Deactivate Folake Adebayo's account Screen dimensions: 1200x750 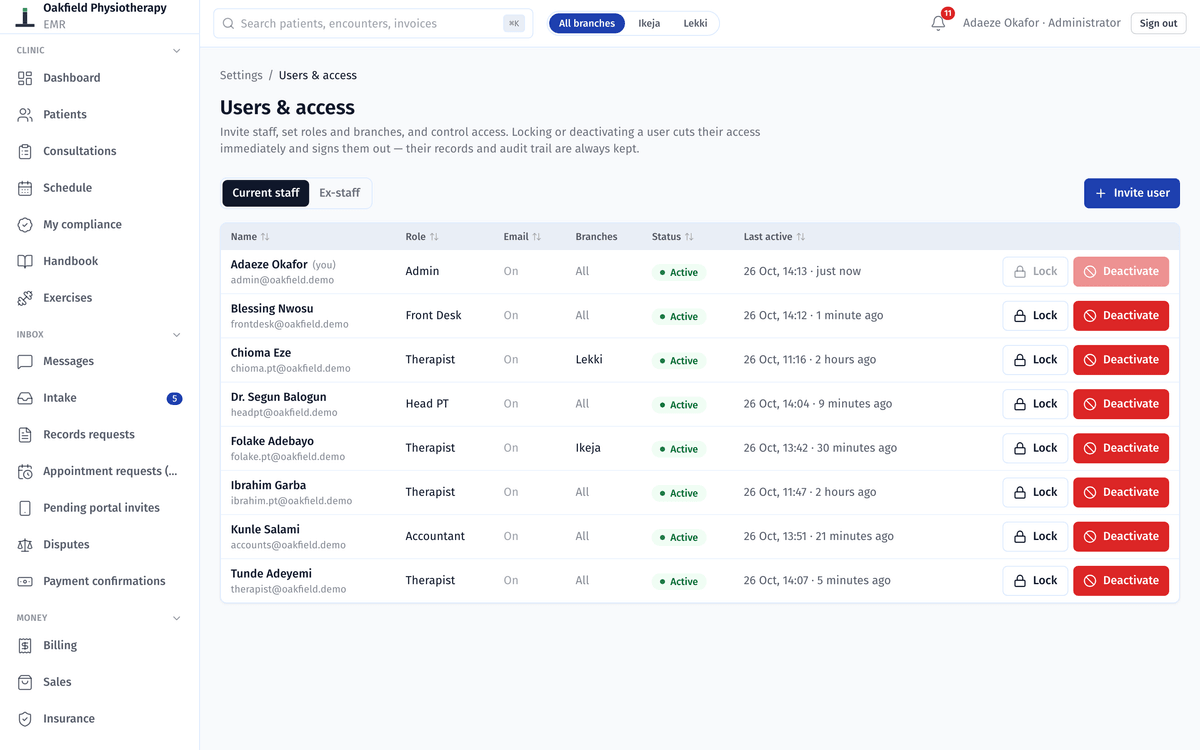pos(1121,448)
